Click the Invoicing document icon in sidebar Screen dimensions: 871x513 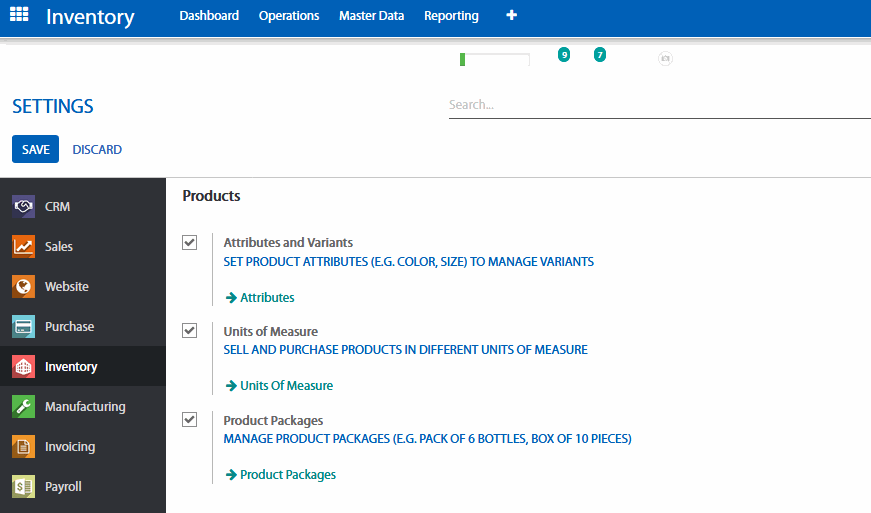pyautogui.click(x=24, y=447)
